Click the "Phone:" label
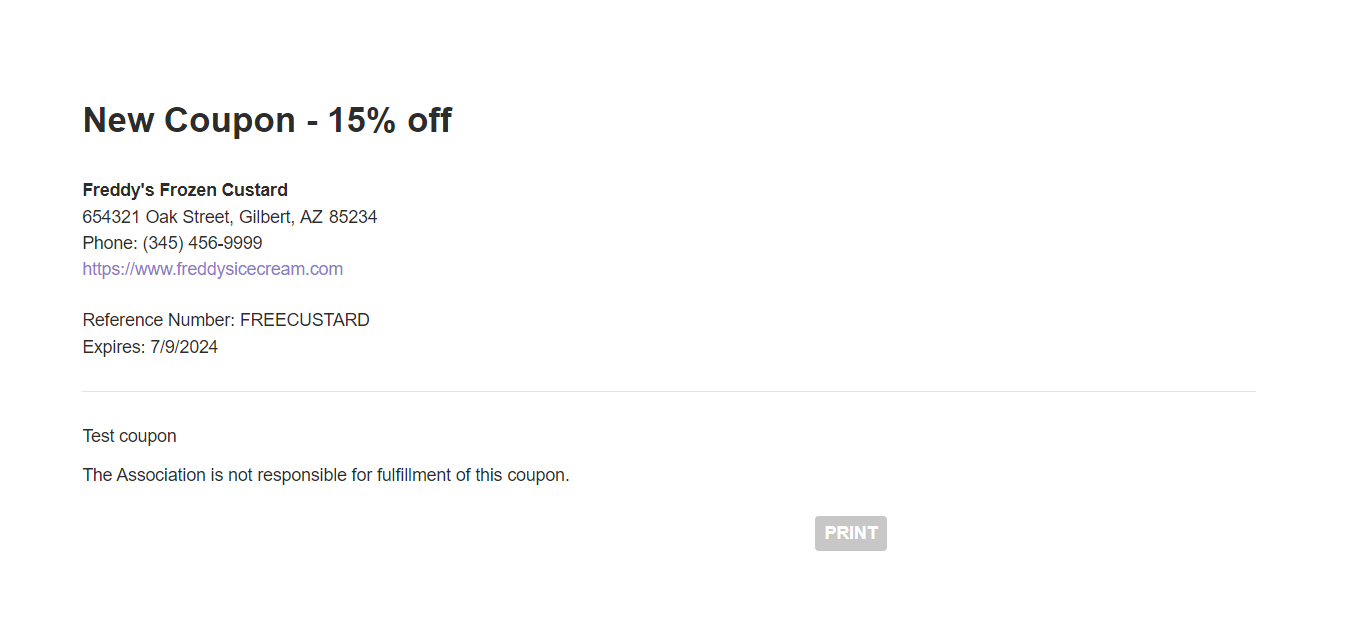The image size is (1358, 639). (x=110, y=243)
